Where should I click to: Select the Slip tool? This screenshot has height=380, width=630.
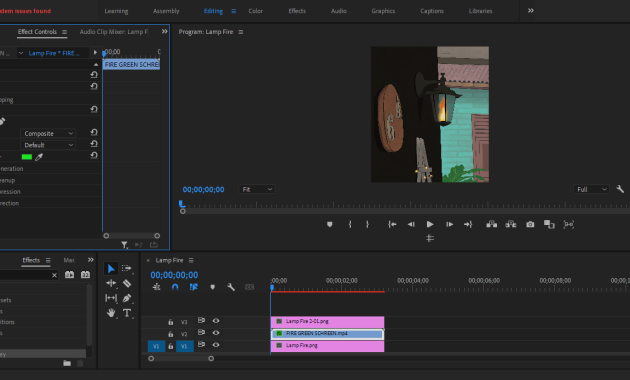pyautogui.click(x=111, y=298)
